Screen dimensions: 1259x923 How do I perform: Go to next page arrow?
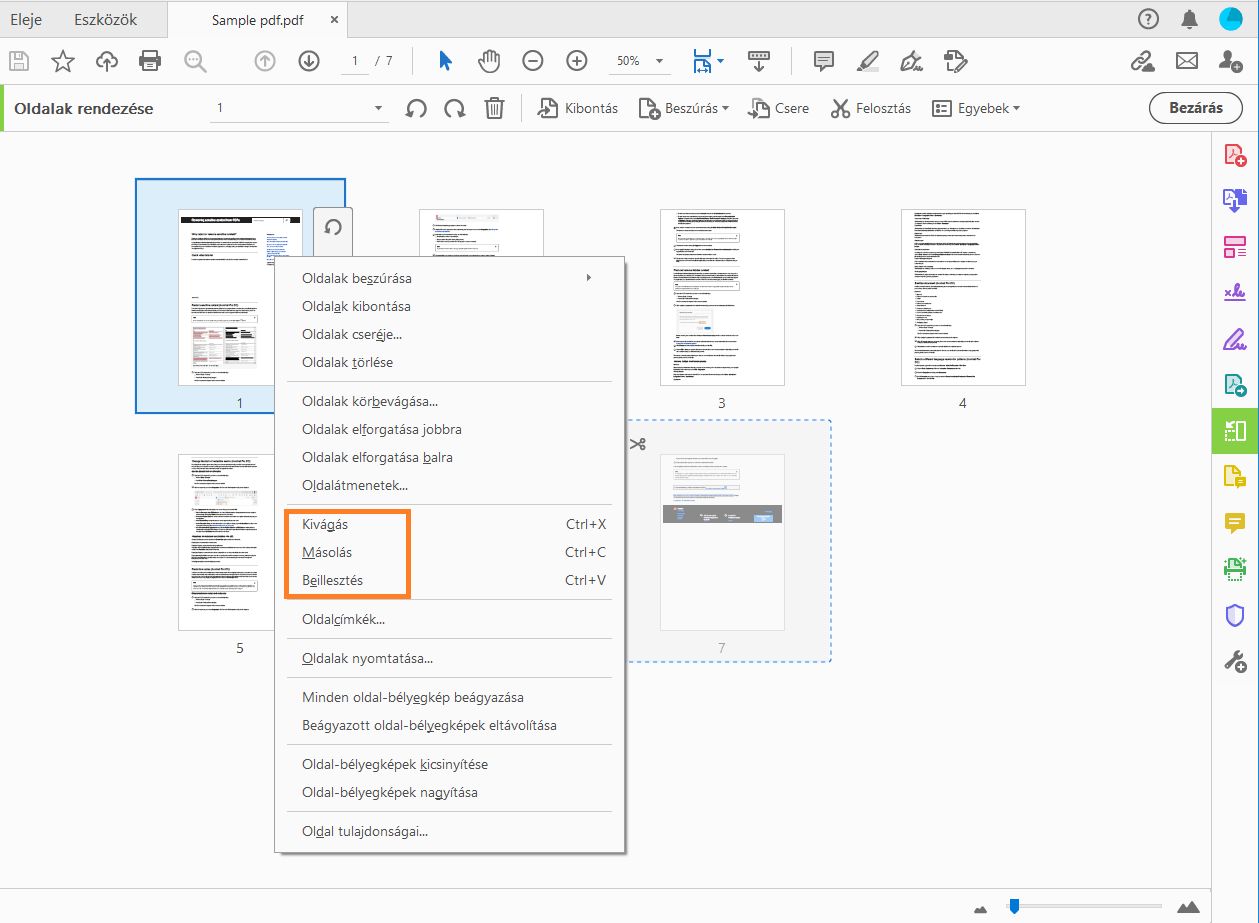pos(309,61)
